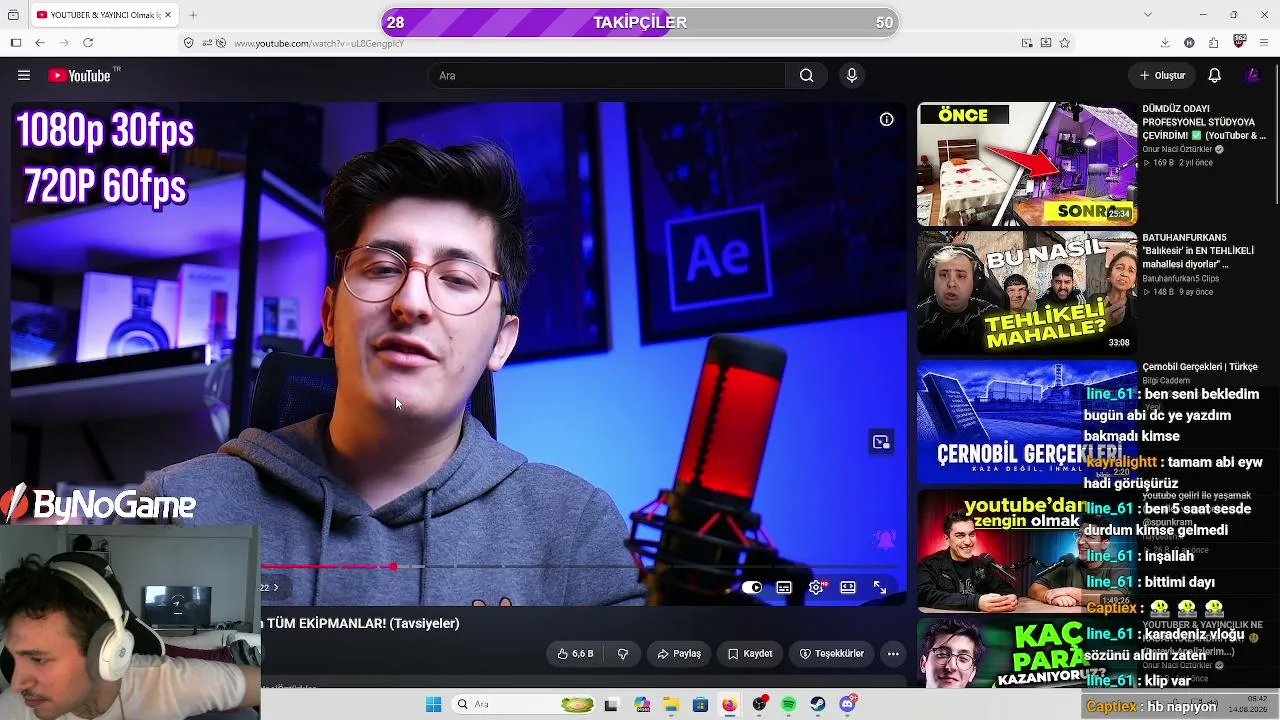
Task: Expand the video chapter chevron
Action: (276, 587)
